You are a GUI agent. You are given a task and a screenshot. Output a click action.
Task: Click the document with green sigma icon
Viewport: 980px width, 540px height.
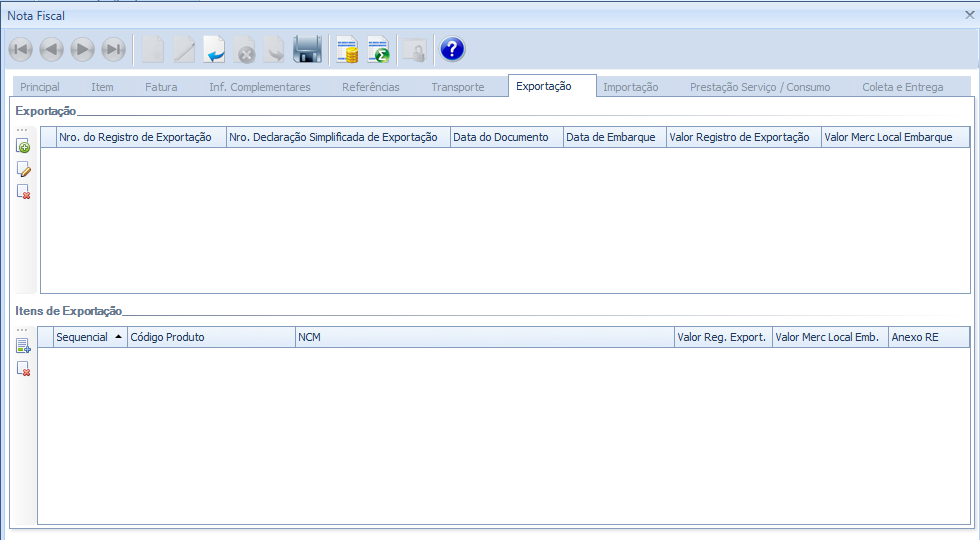point(378,49)
